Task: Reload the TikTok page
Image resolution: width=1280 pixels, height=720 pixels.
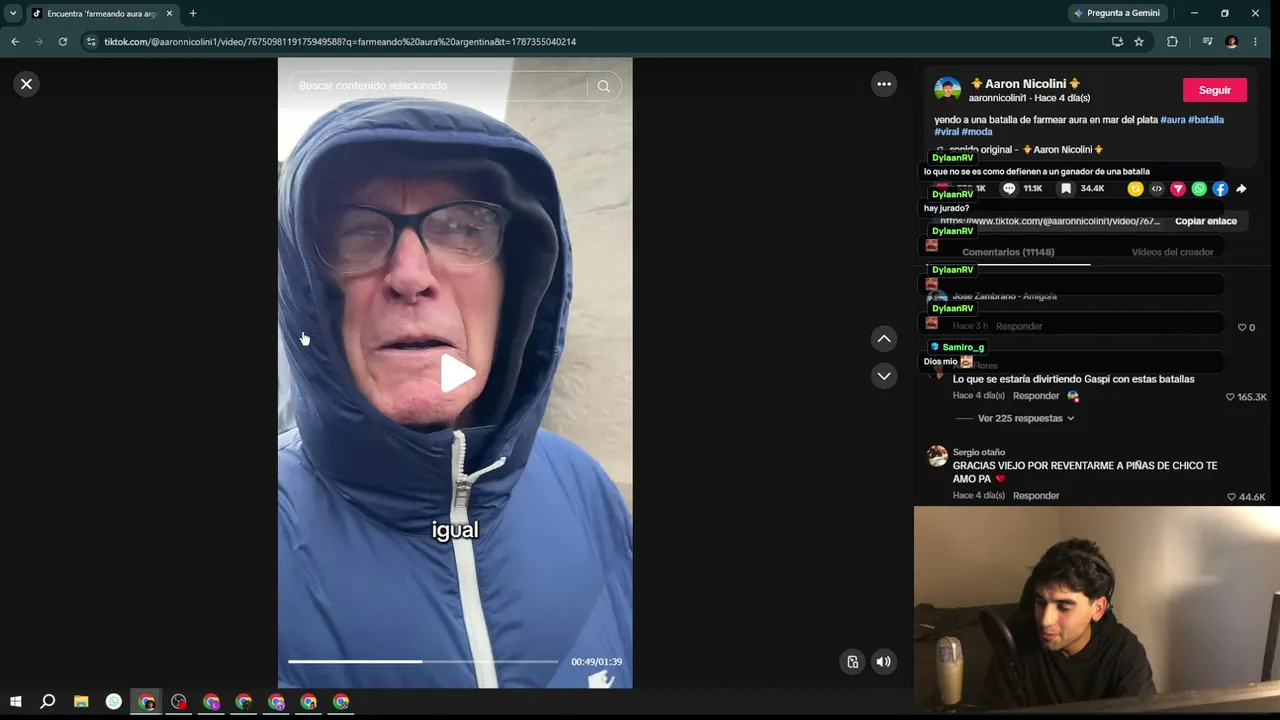Action: [x=63, y=42]
